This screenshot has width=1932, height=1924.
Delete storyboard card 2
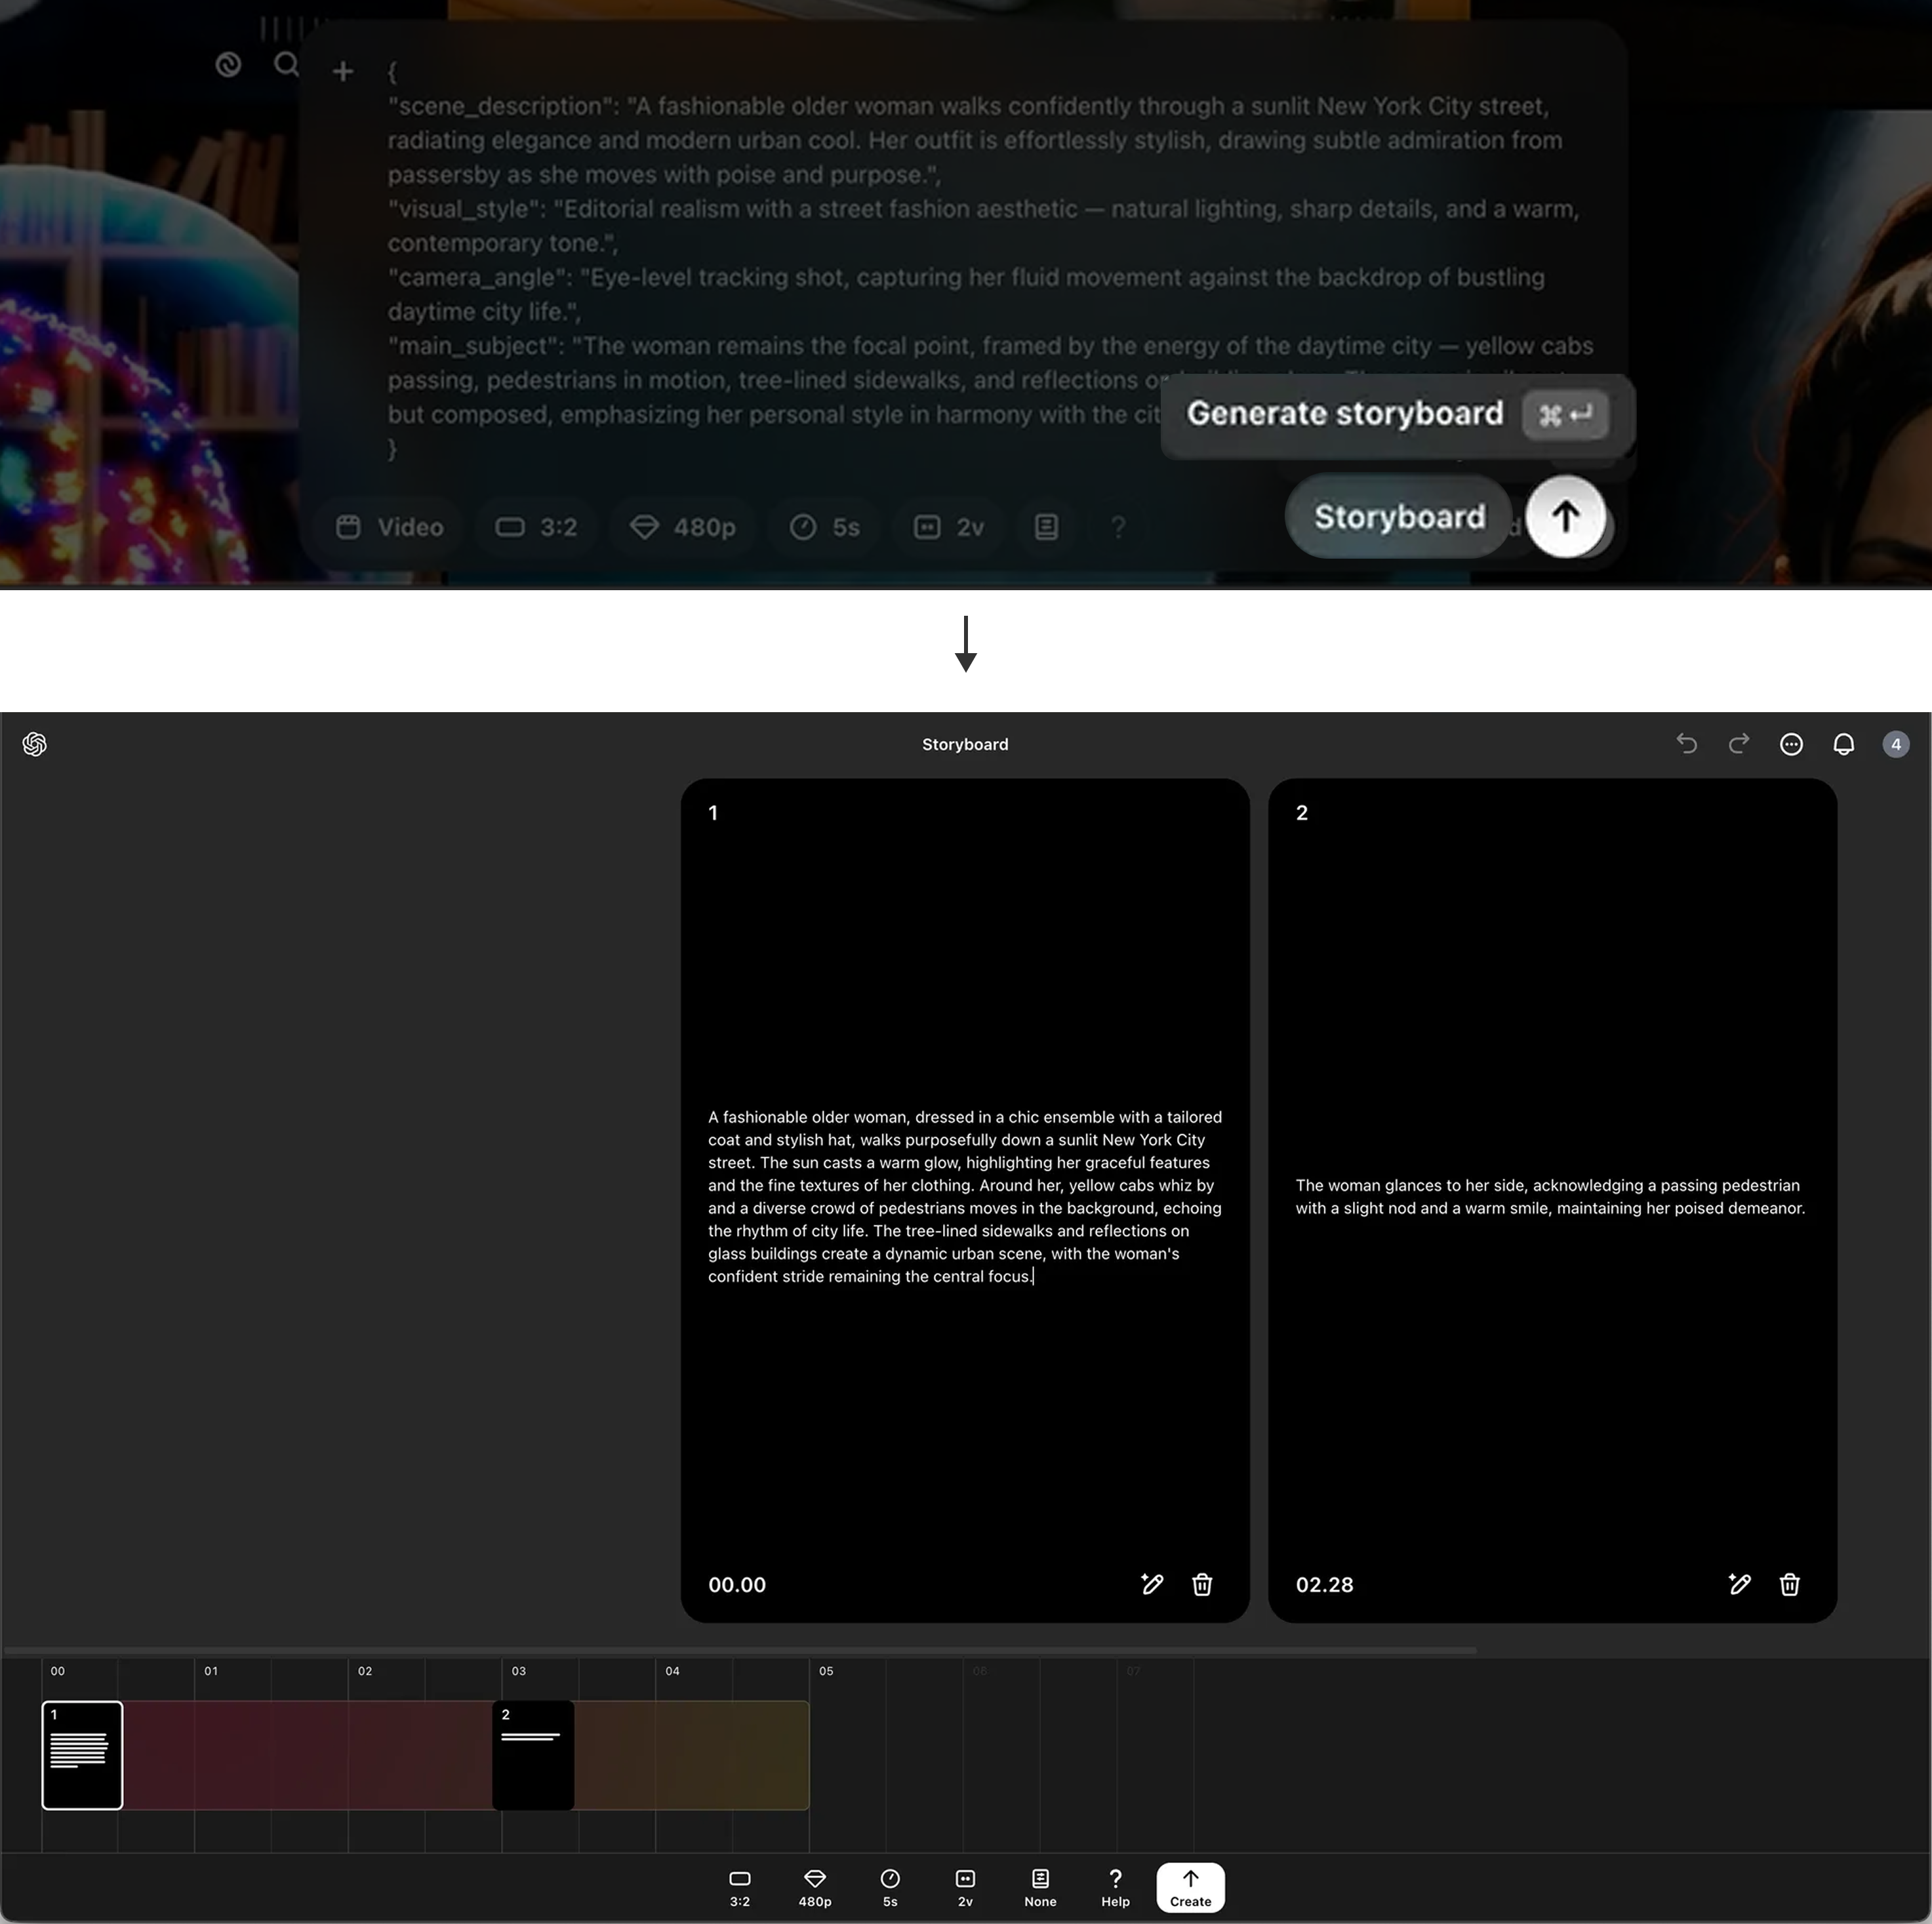click(x=1789, y=1584)
